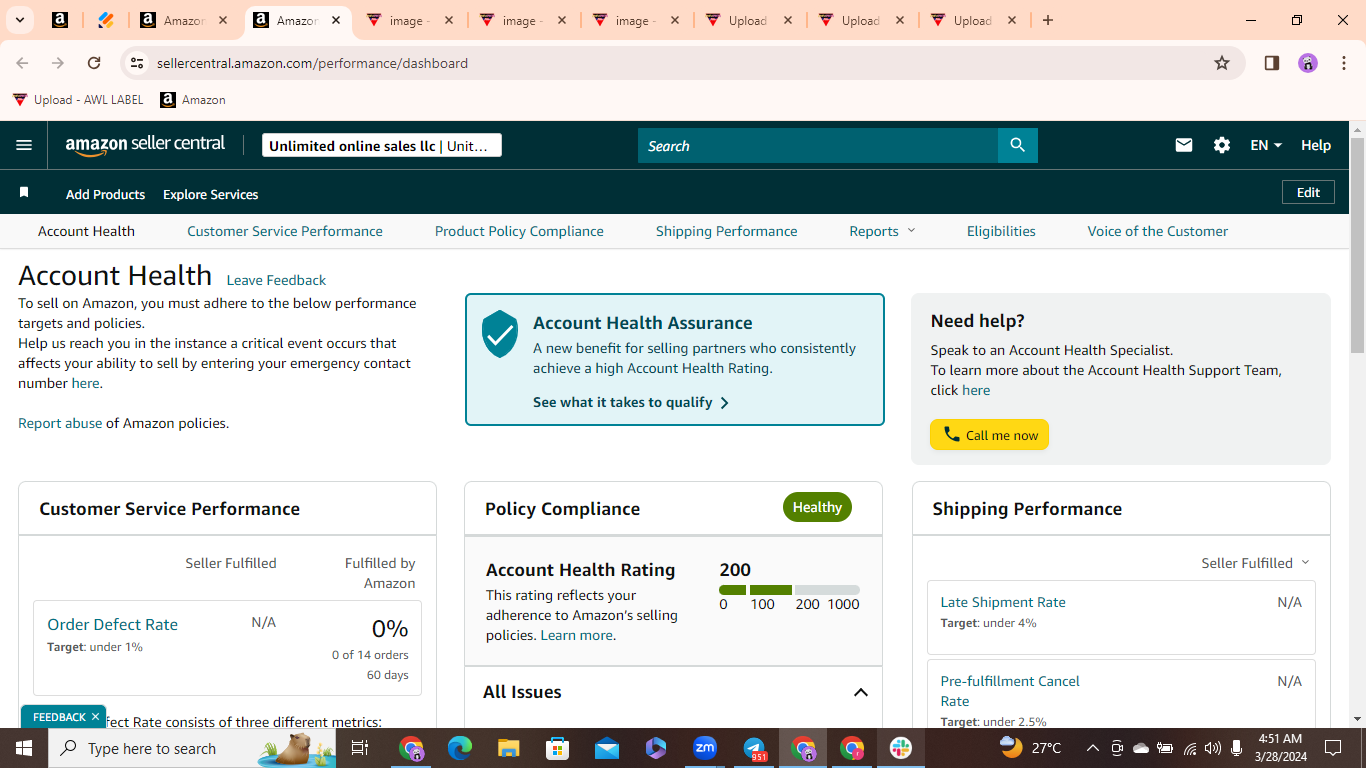This screenshot has height=768, width=1366.
Task: Click the Chrome profile avatar
Action: (x=1308, y=63)
